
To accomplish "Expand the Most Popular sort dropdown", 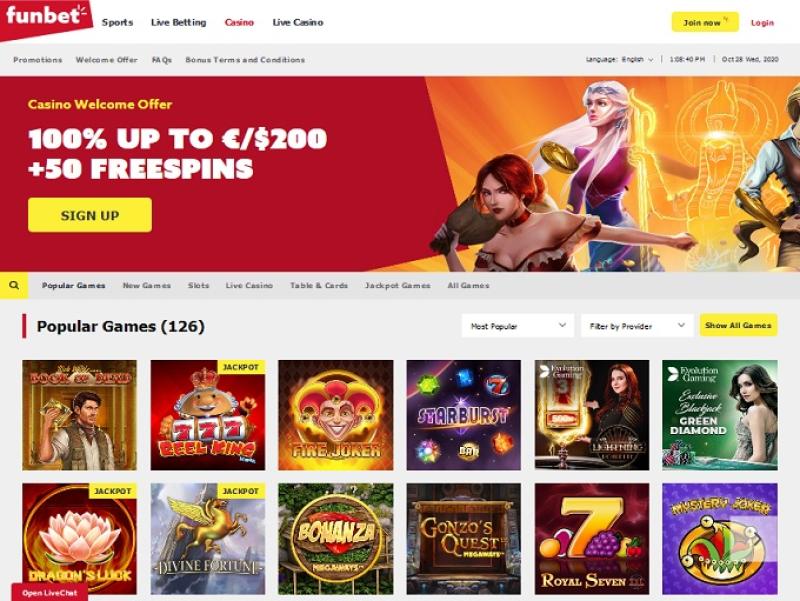I will tap(518, 325).
